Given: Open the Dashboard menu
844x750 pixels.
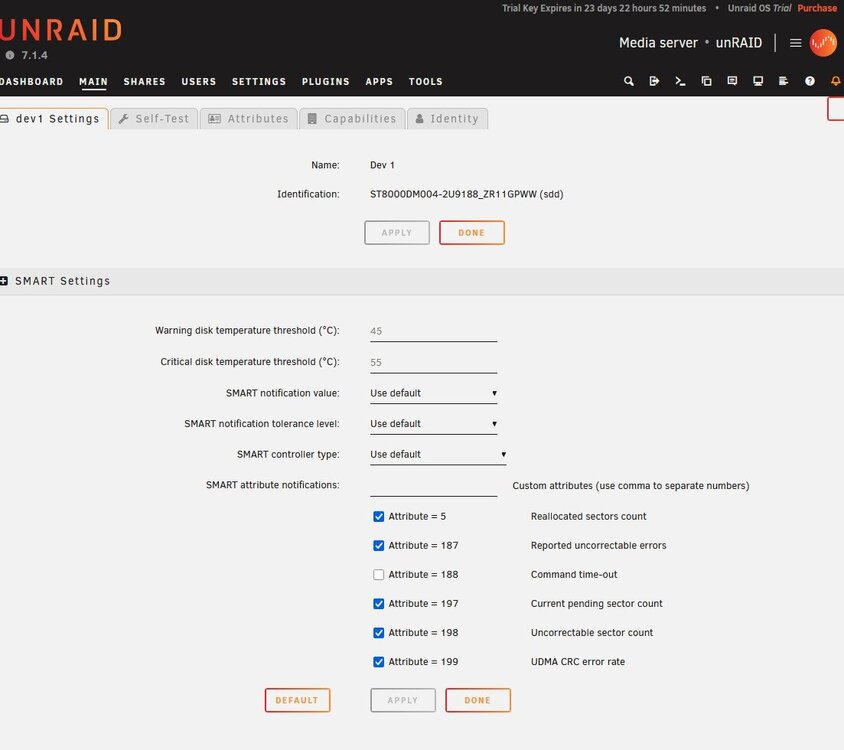Looking at the screenshot, I should (31, 82).
